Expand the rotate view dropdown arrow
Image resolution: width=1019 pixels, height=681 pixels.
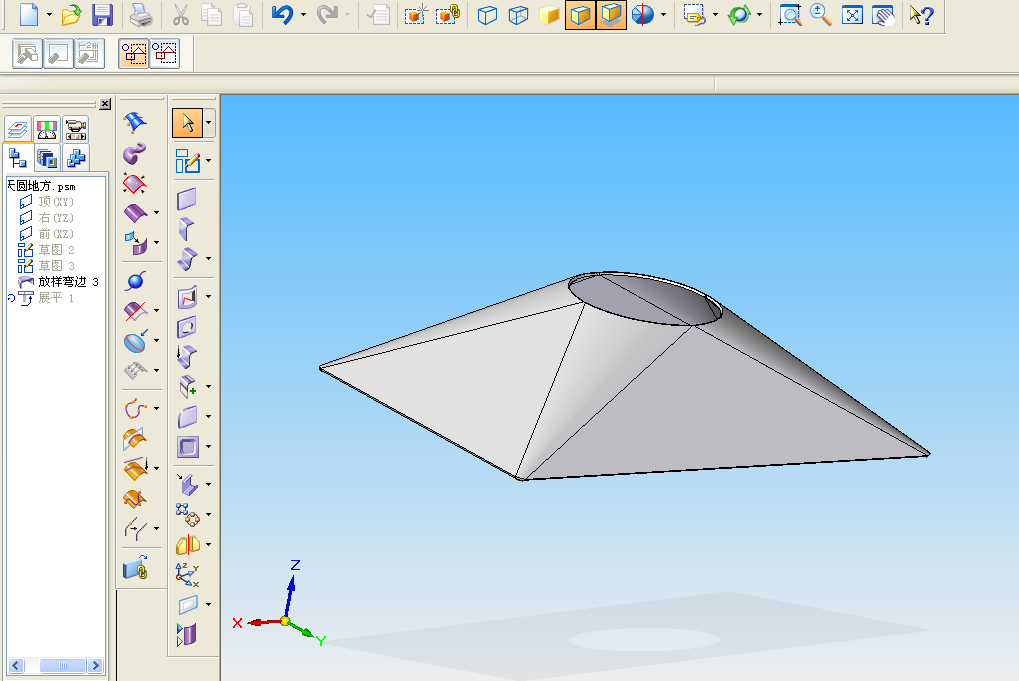[x=759, y=14]
